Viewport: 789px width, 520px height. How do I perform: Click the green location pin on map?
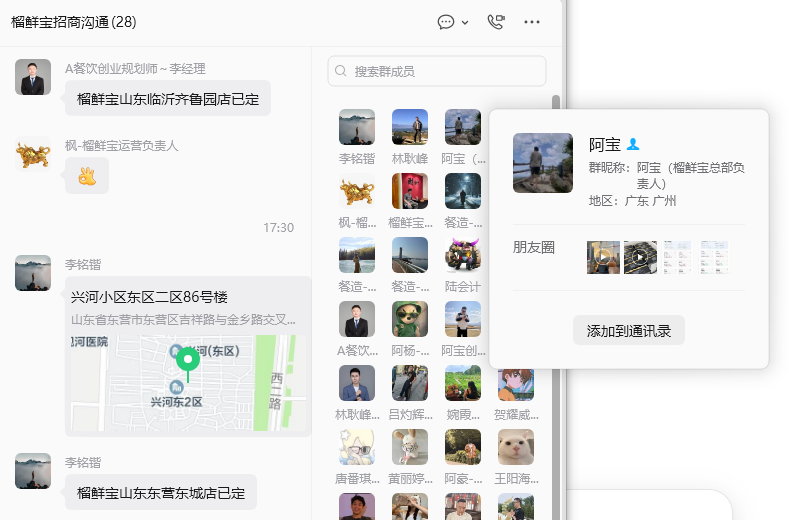[x=188, y=362]
